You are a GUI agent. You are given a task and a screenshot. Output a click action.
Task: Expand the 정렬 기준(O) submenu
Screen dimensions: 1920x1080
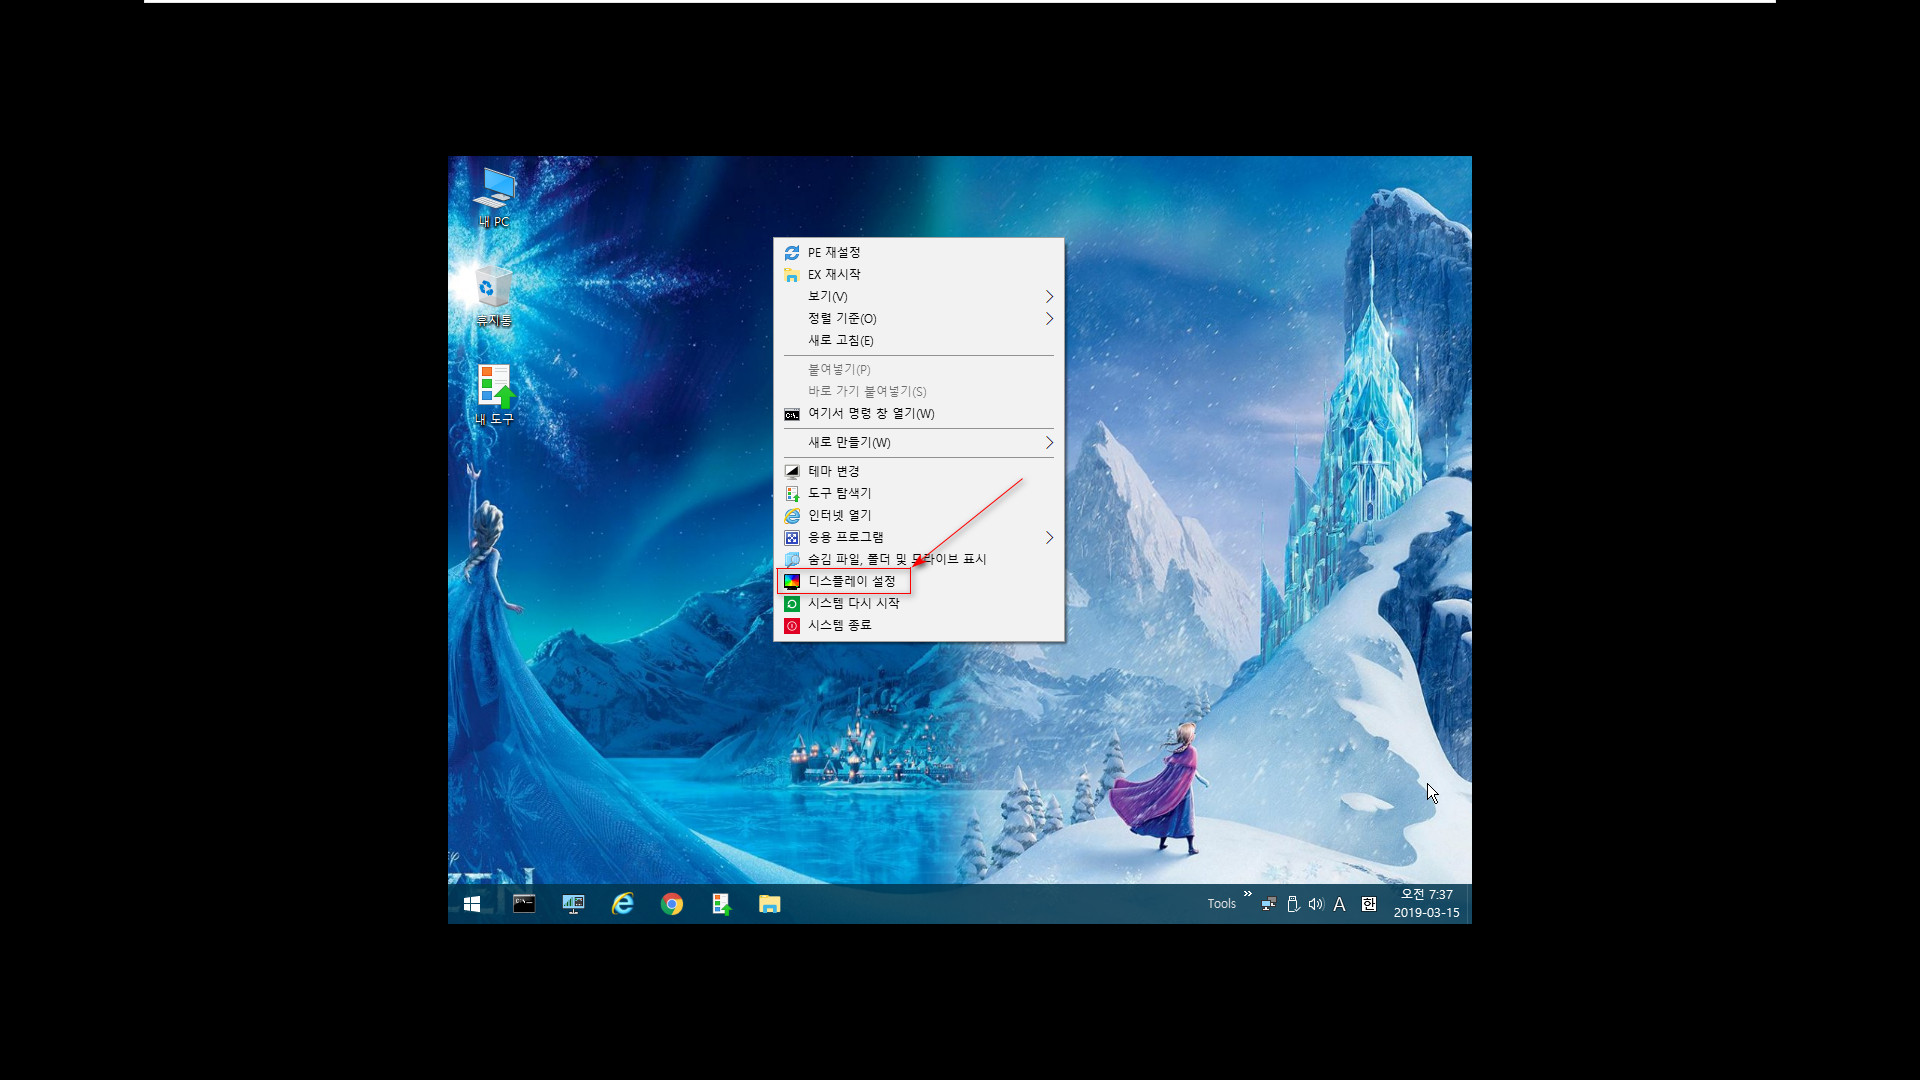(918, 318)
